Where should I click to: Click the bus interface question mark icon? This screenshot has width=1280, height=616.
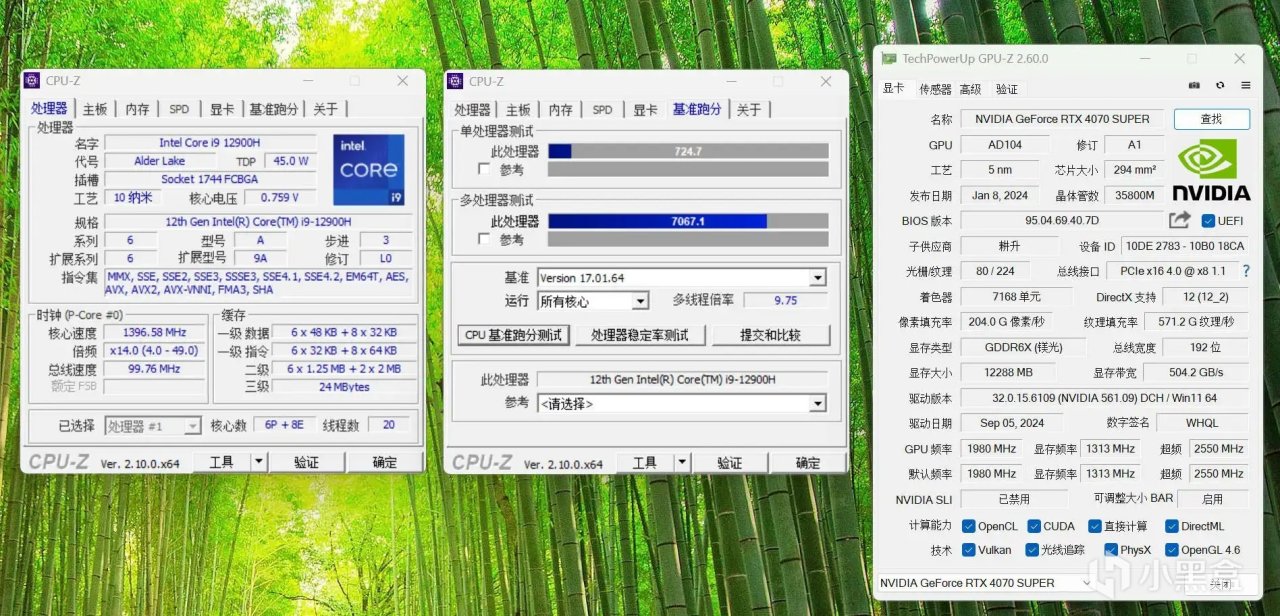[x=1246, y=271]
